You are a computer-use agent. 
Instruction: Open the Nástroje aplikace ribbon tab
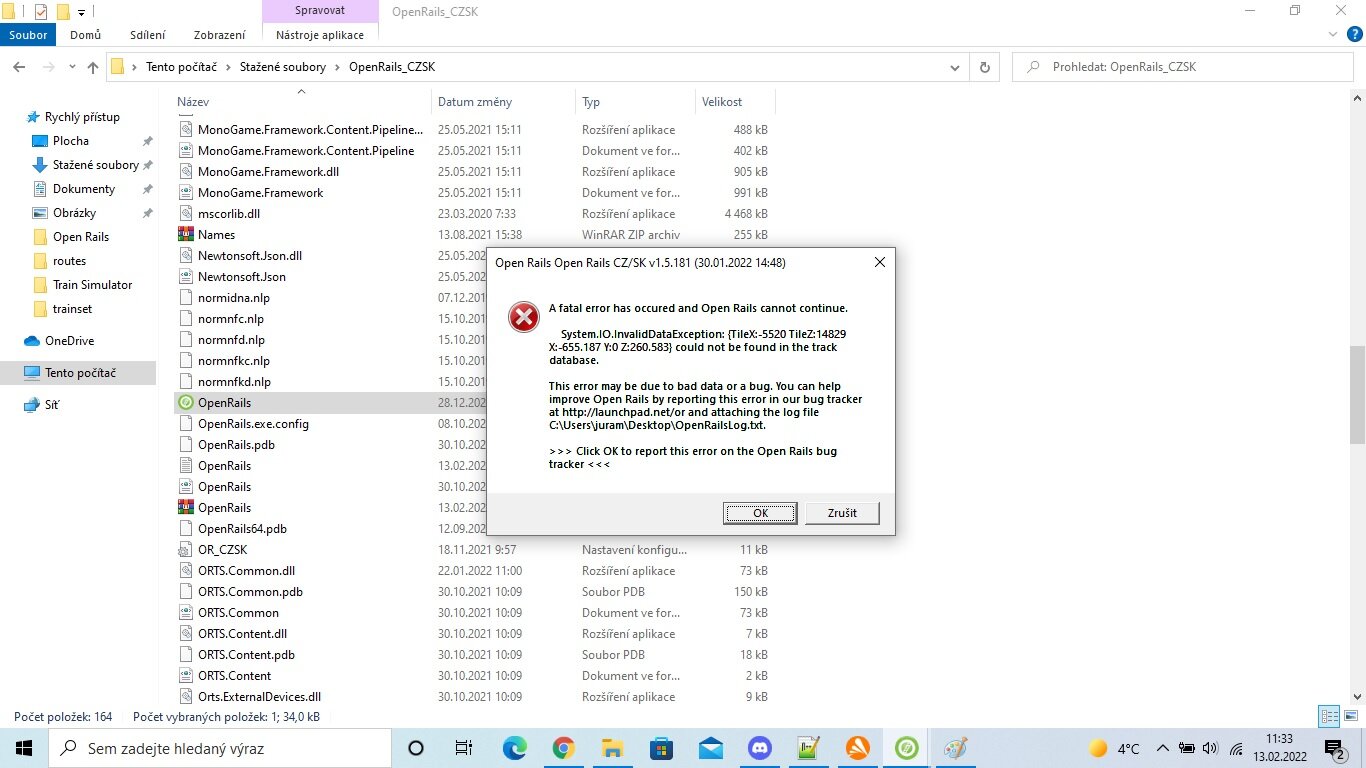click(x=320, y=35)
